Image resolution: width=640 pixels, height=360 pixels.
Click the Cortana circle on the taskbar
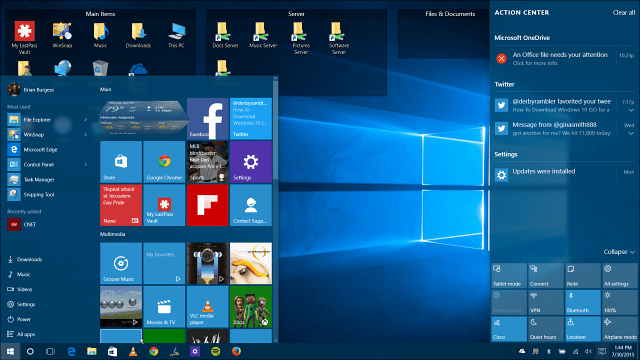(x=30, y=351)
